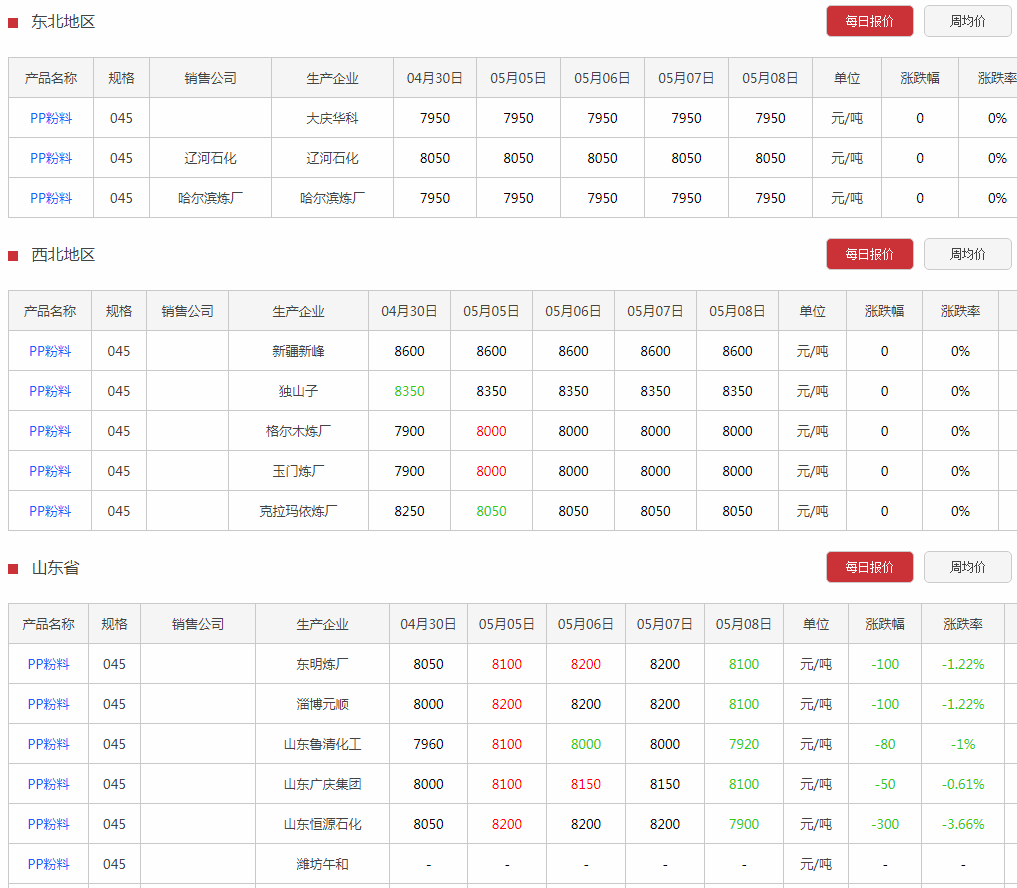Open PP粉料 link in 玉门炼厂 row

(x=50, y=472)
